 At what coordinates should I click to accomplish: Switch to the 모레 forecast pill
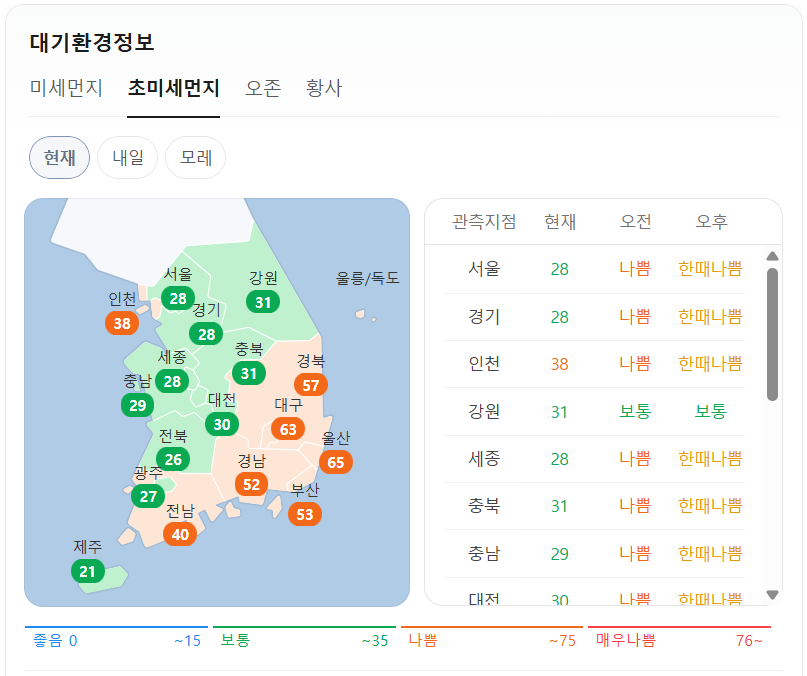(x=196, y=158)
